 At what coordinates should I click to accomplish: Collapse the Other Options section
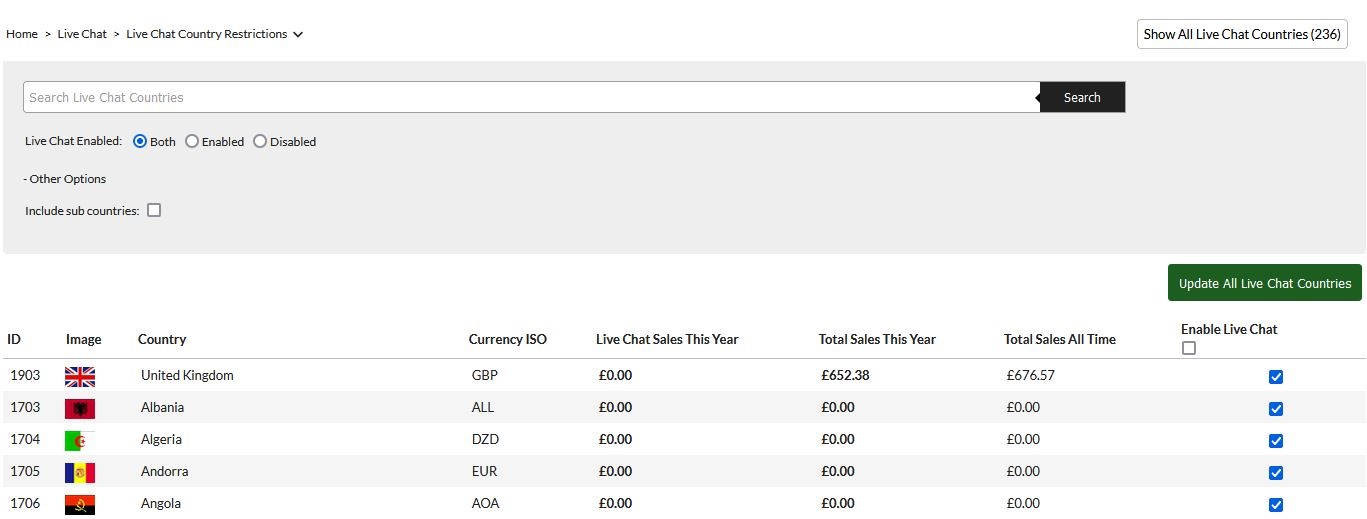point(65,179)
